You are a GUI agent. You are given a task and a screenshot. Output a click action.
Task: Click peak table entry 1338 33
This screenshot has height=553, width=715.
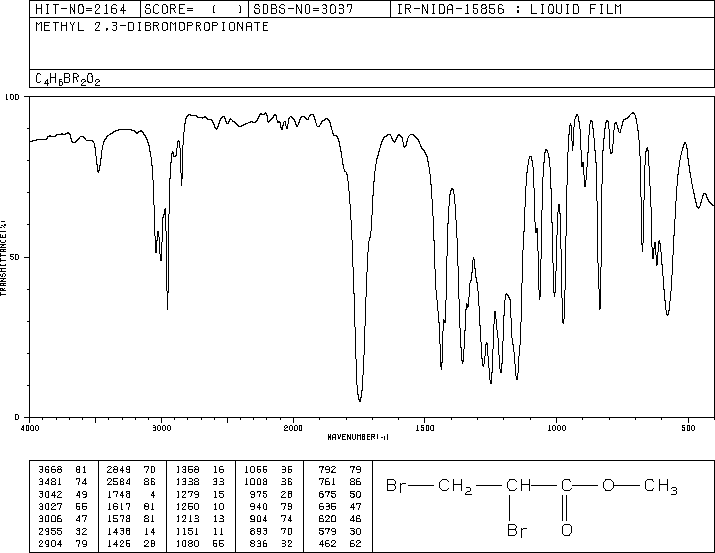click(200, 482)
